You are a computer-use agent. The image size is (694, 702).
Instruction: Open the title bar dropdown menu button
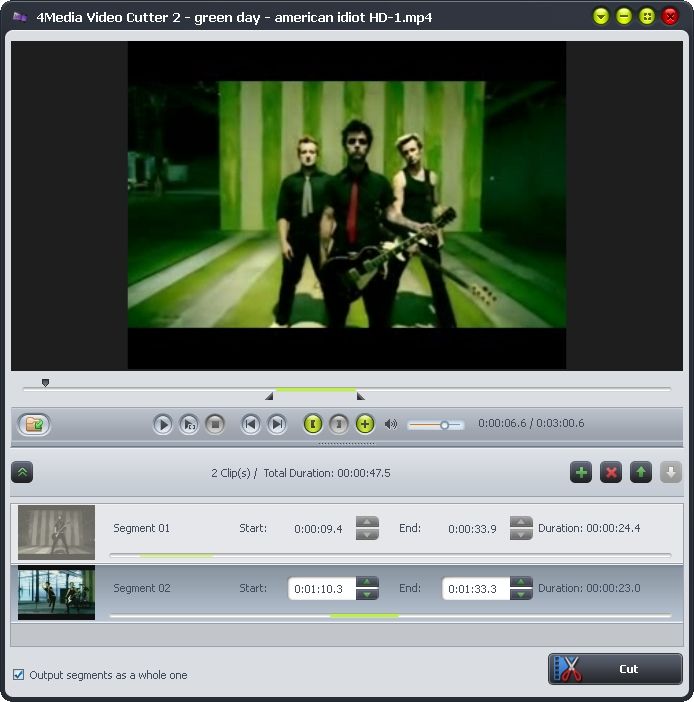pyautogui.click(x=600, y=17)
